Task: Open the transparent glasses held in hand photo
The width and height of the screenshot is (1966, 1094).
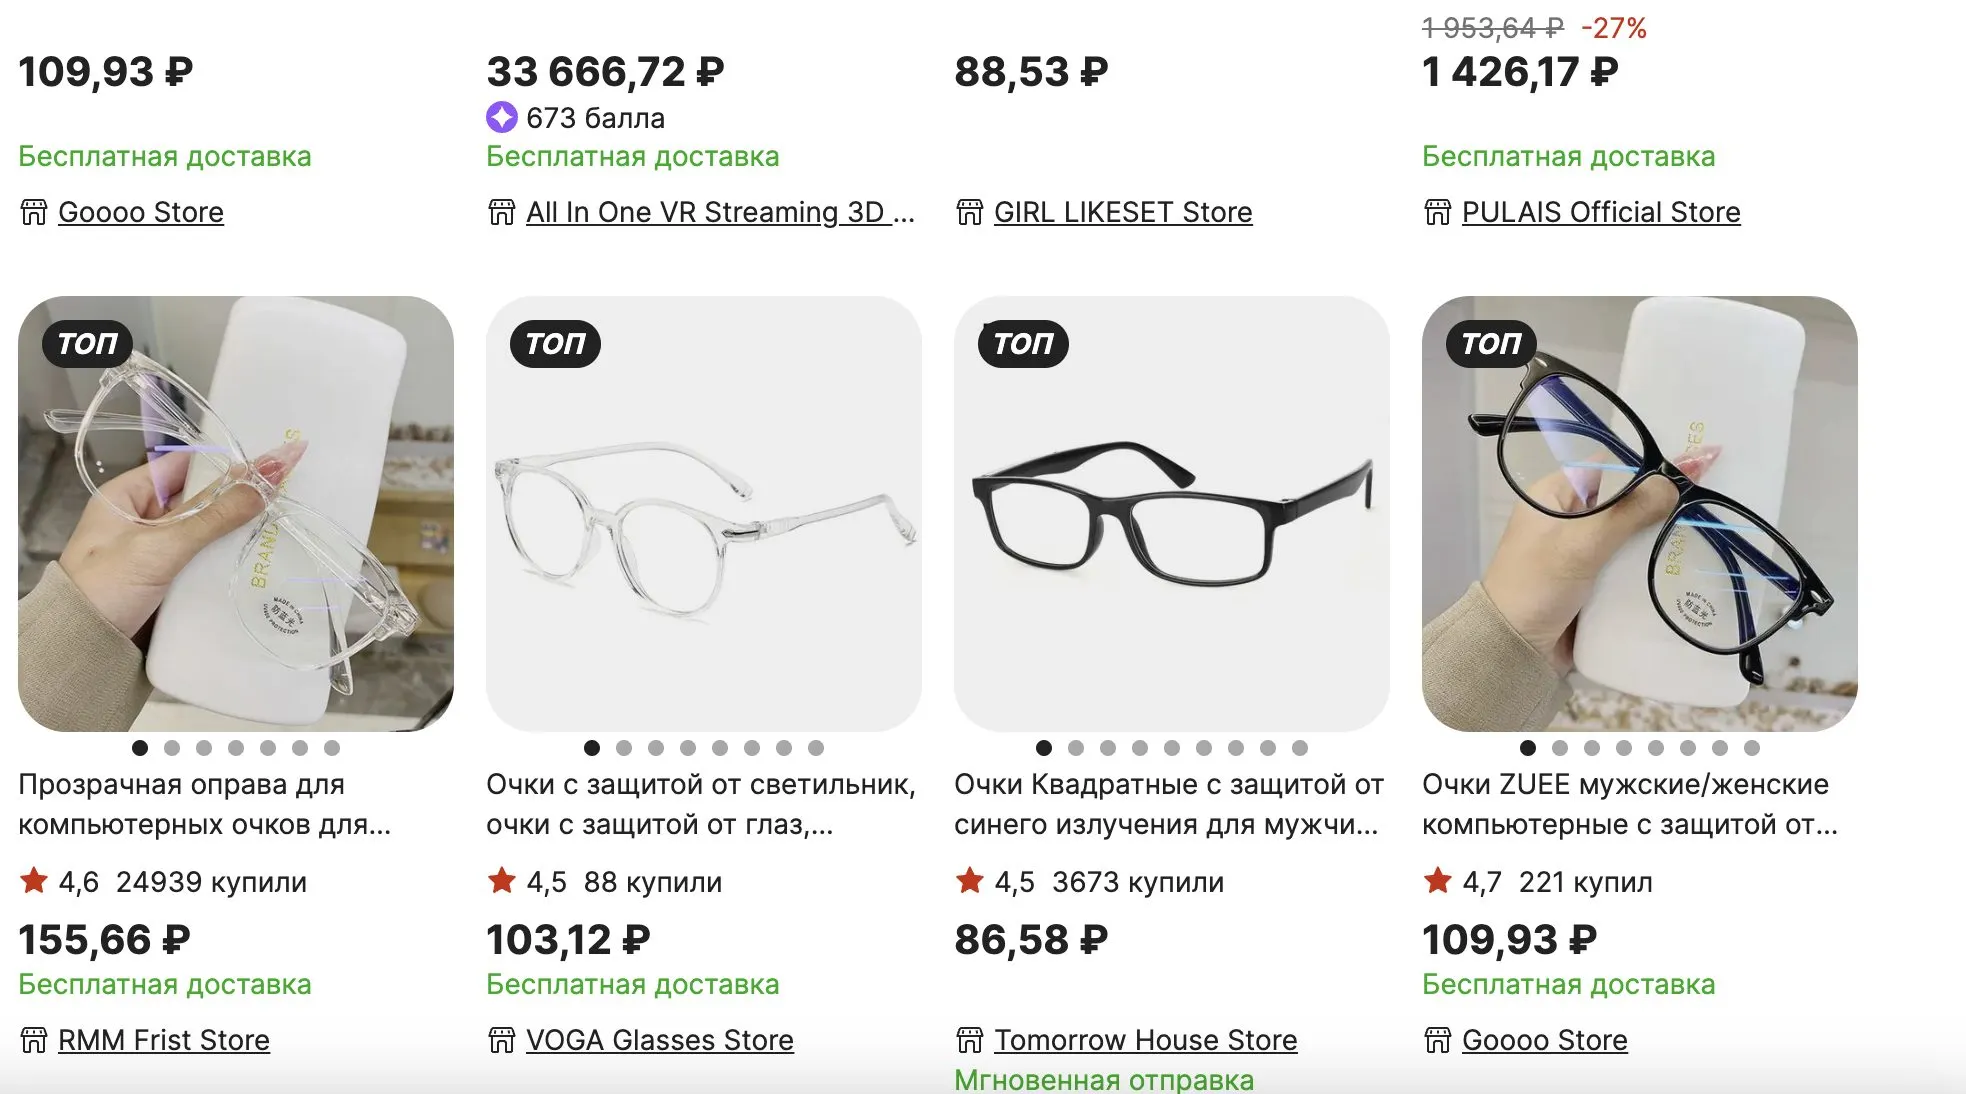Action: tap(236, 513)
